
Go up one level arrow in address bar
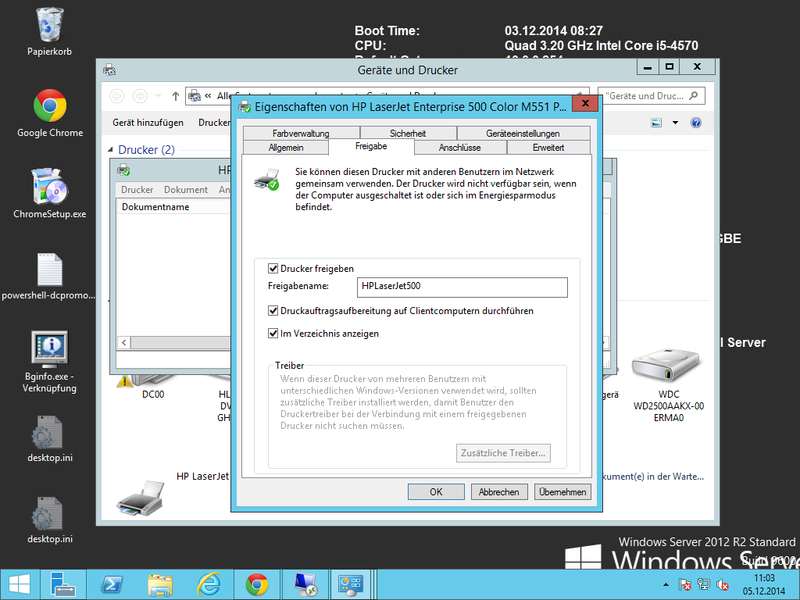175,96
